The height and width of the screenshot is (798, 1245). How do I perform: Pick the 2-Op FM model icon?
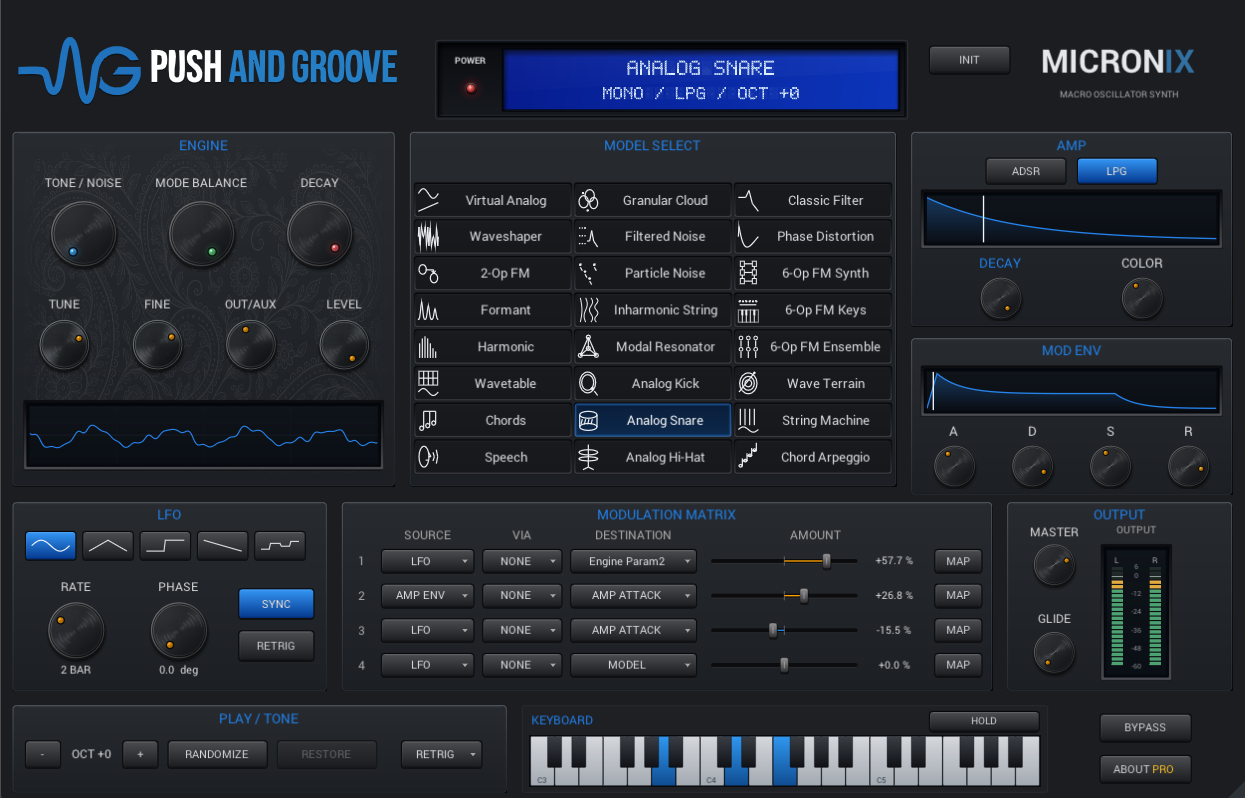428,273
